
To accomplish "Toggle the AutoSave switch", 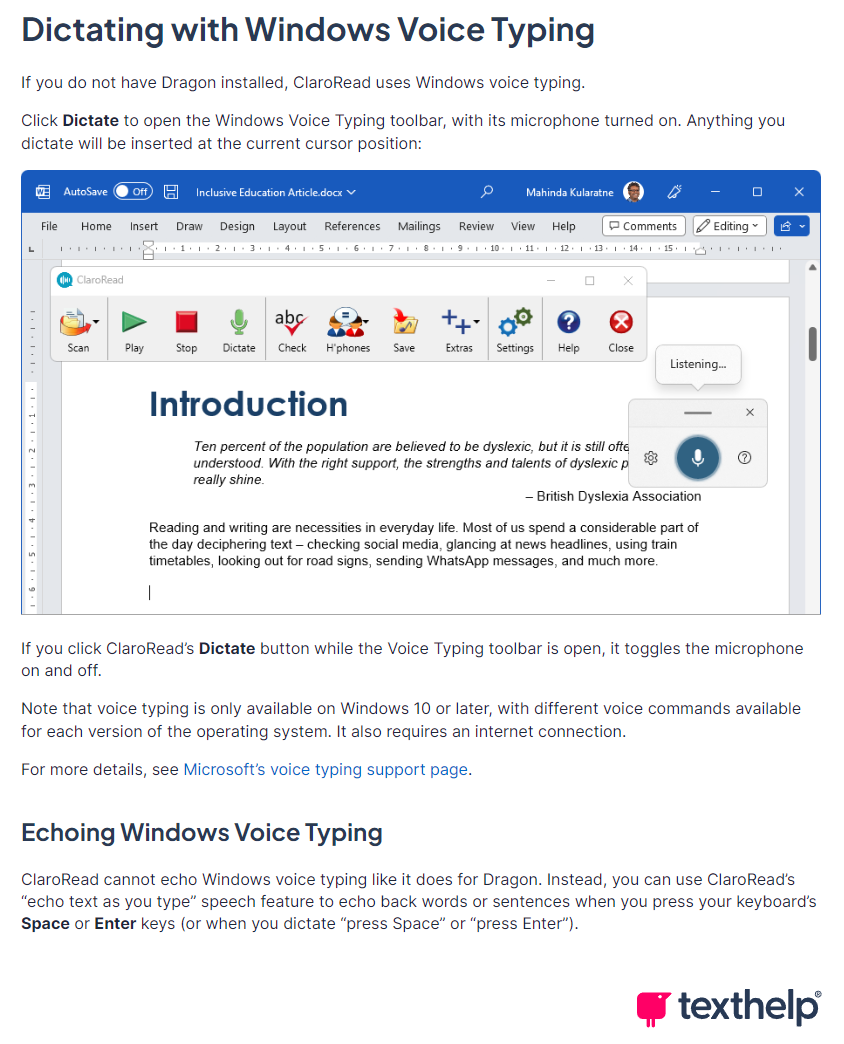I will [132, 192].
